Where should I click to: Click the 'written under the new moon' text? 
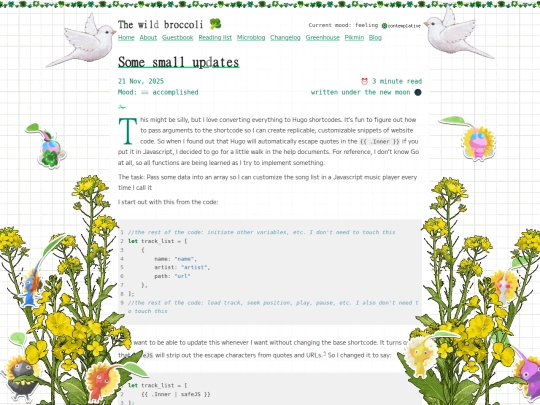[361, 92]
